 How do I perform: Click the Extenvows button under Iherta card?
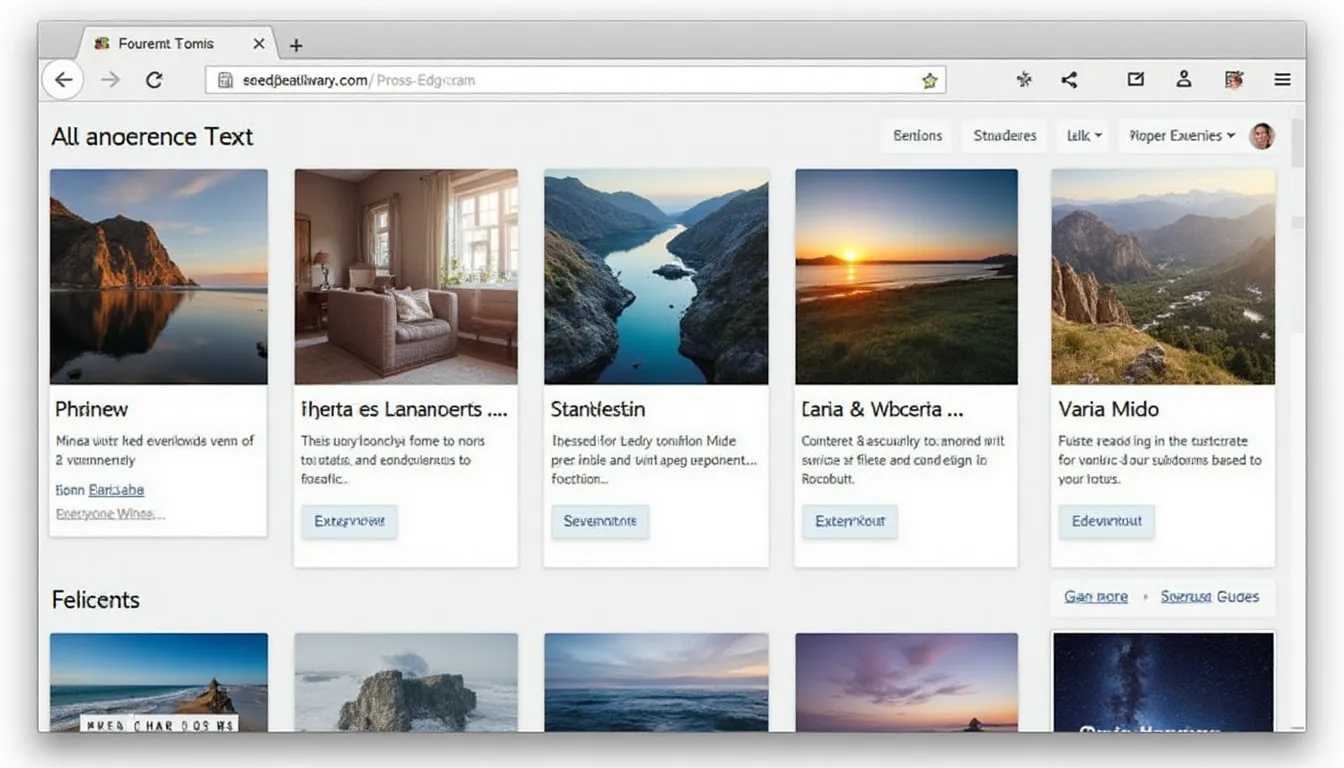tap(349, 522)
